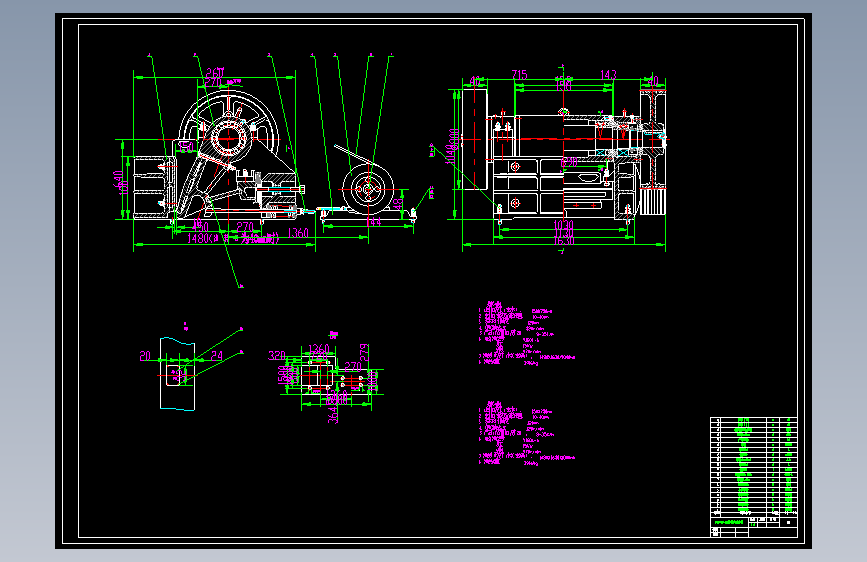This screenshot has width=867, height=562.
Task: Click the 24 dimension in detail view
Action: coord(217,356)
